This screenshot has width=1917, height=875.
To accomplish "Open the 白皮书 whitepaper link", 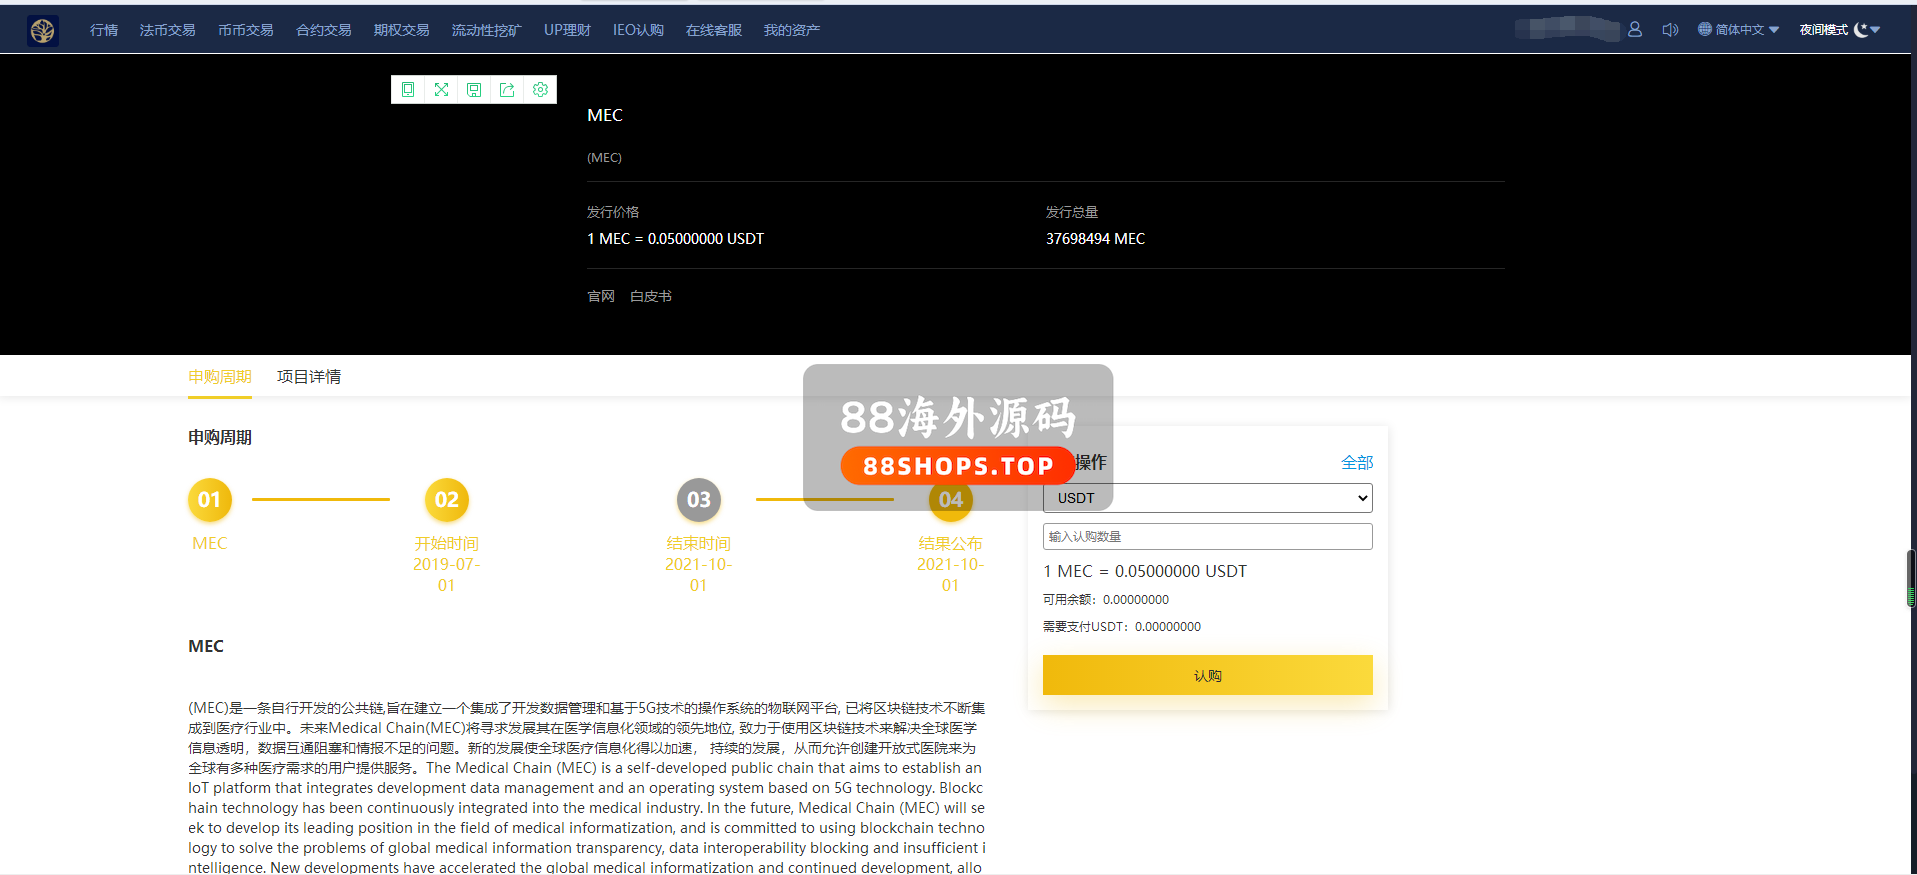I will [650, 296].
